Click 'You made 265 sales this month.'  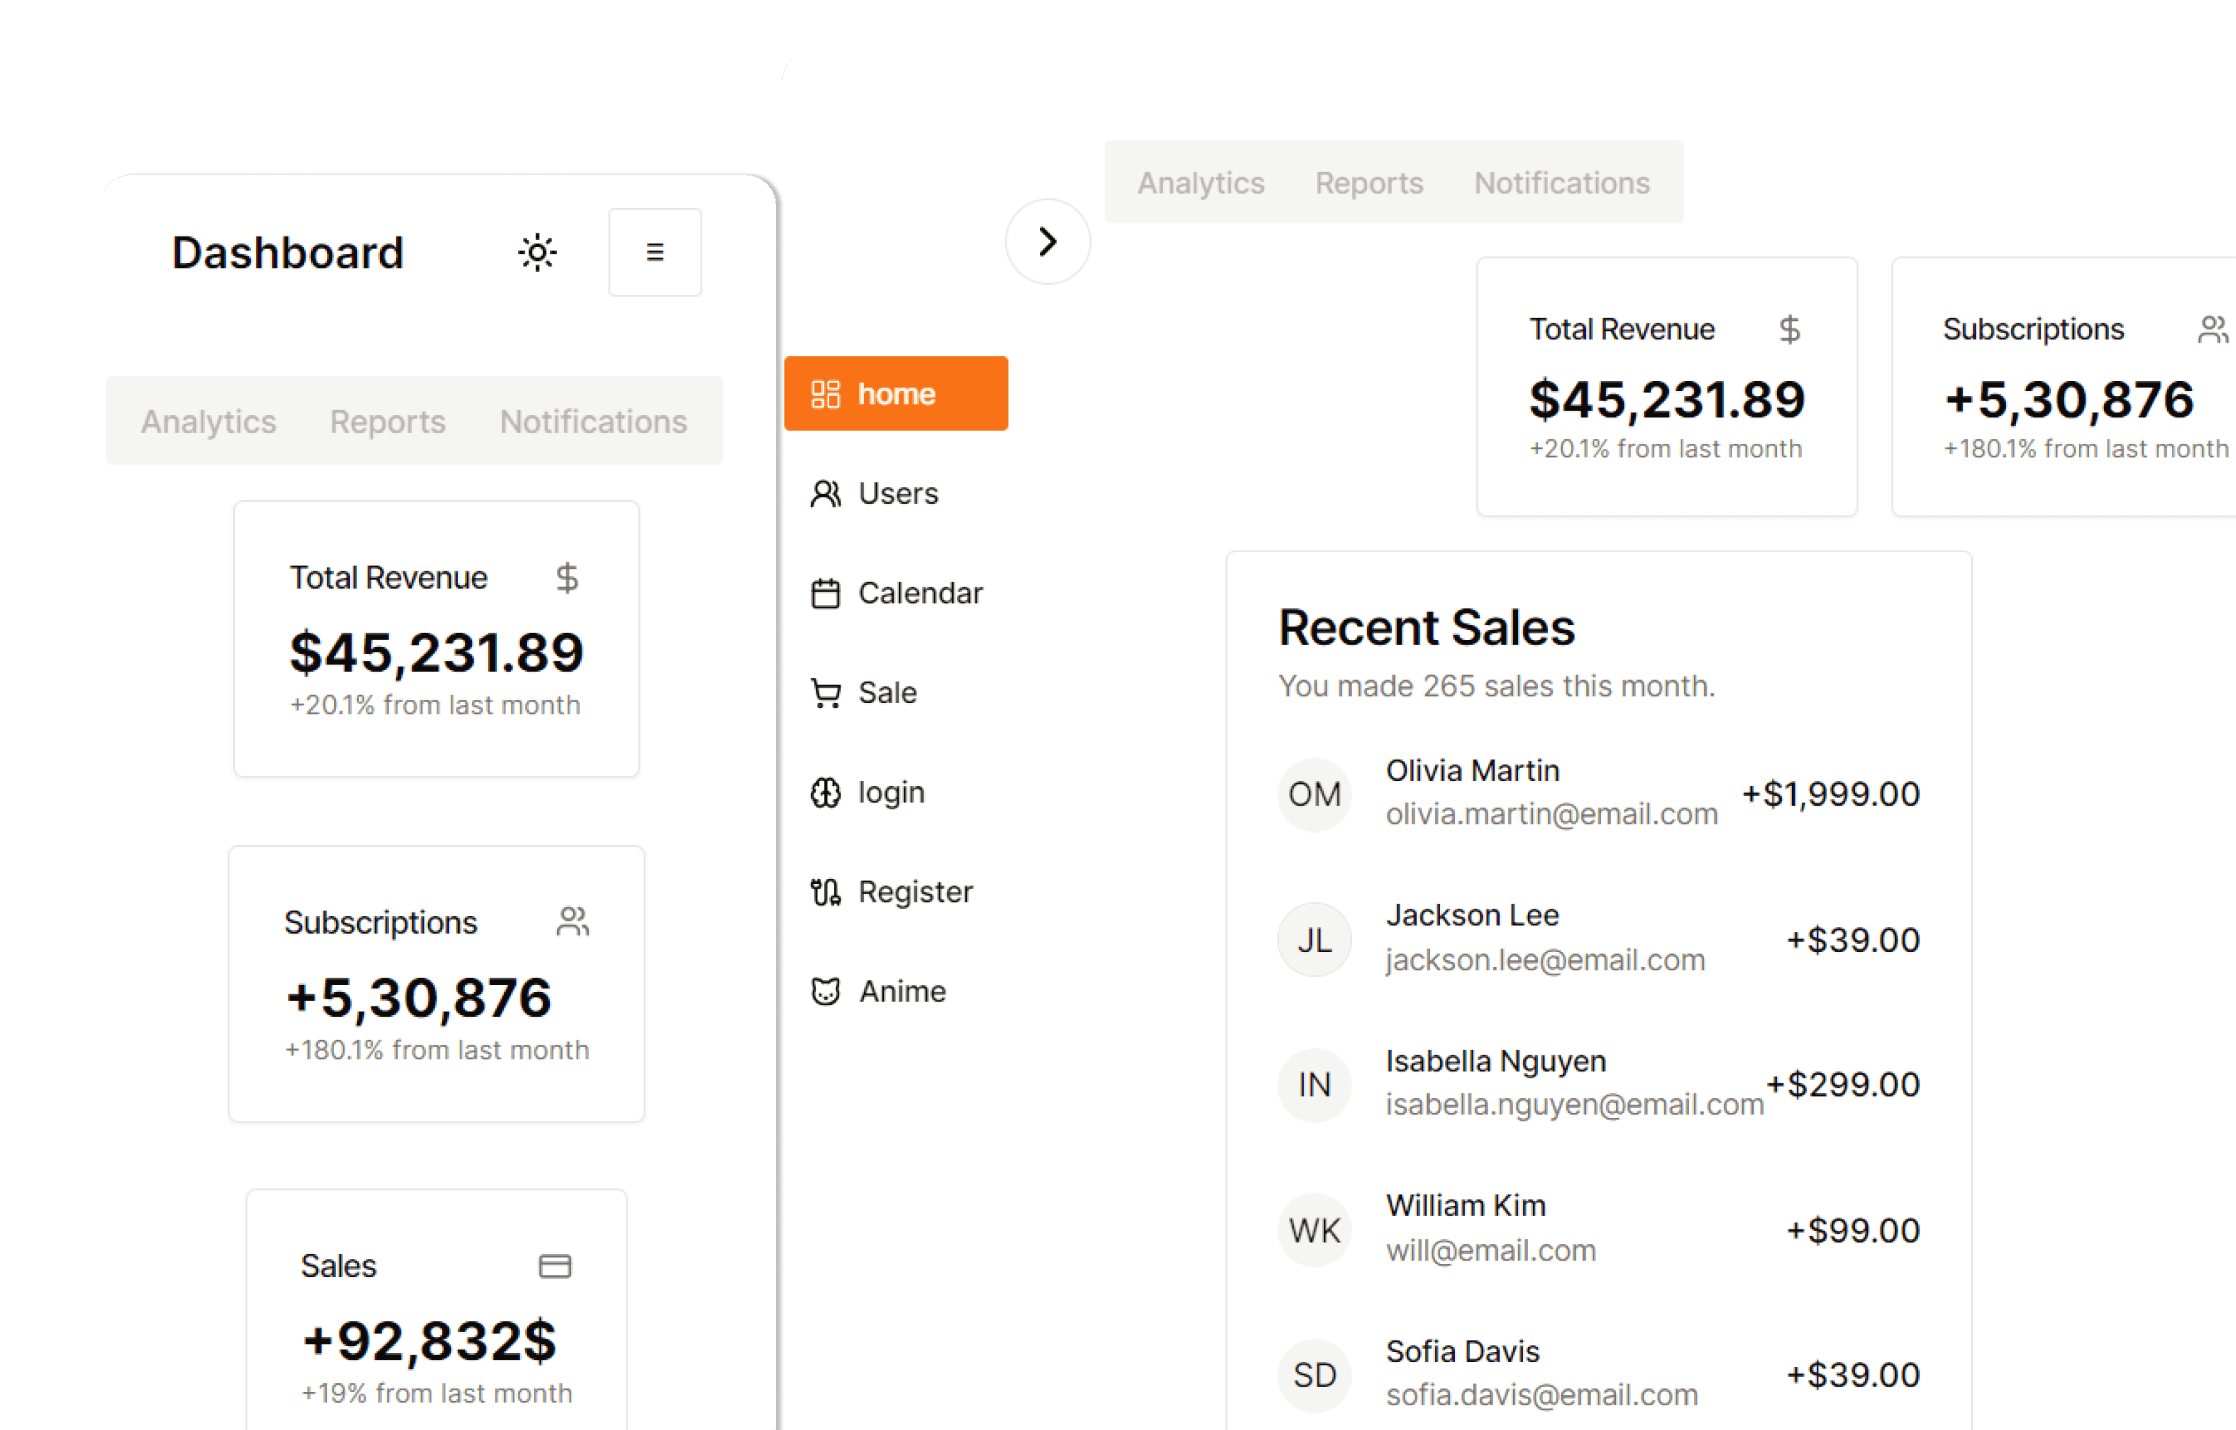1496,686
